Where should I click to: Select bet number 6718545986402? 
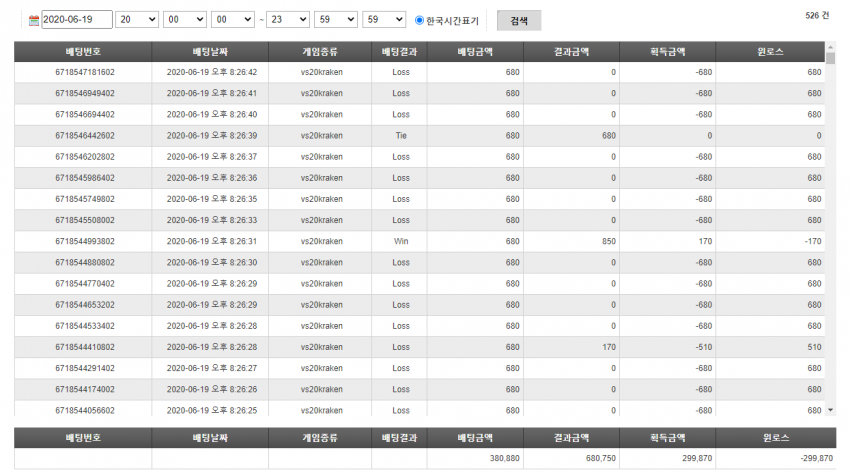(x=85, y=178)
